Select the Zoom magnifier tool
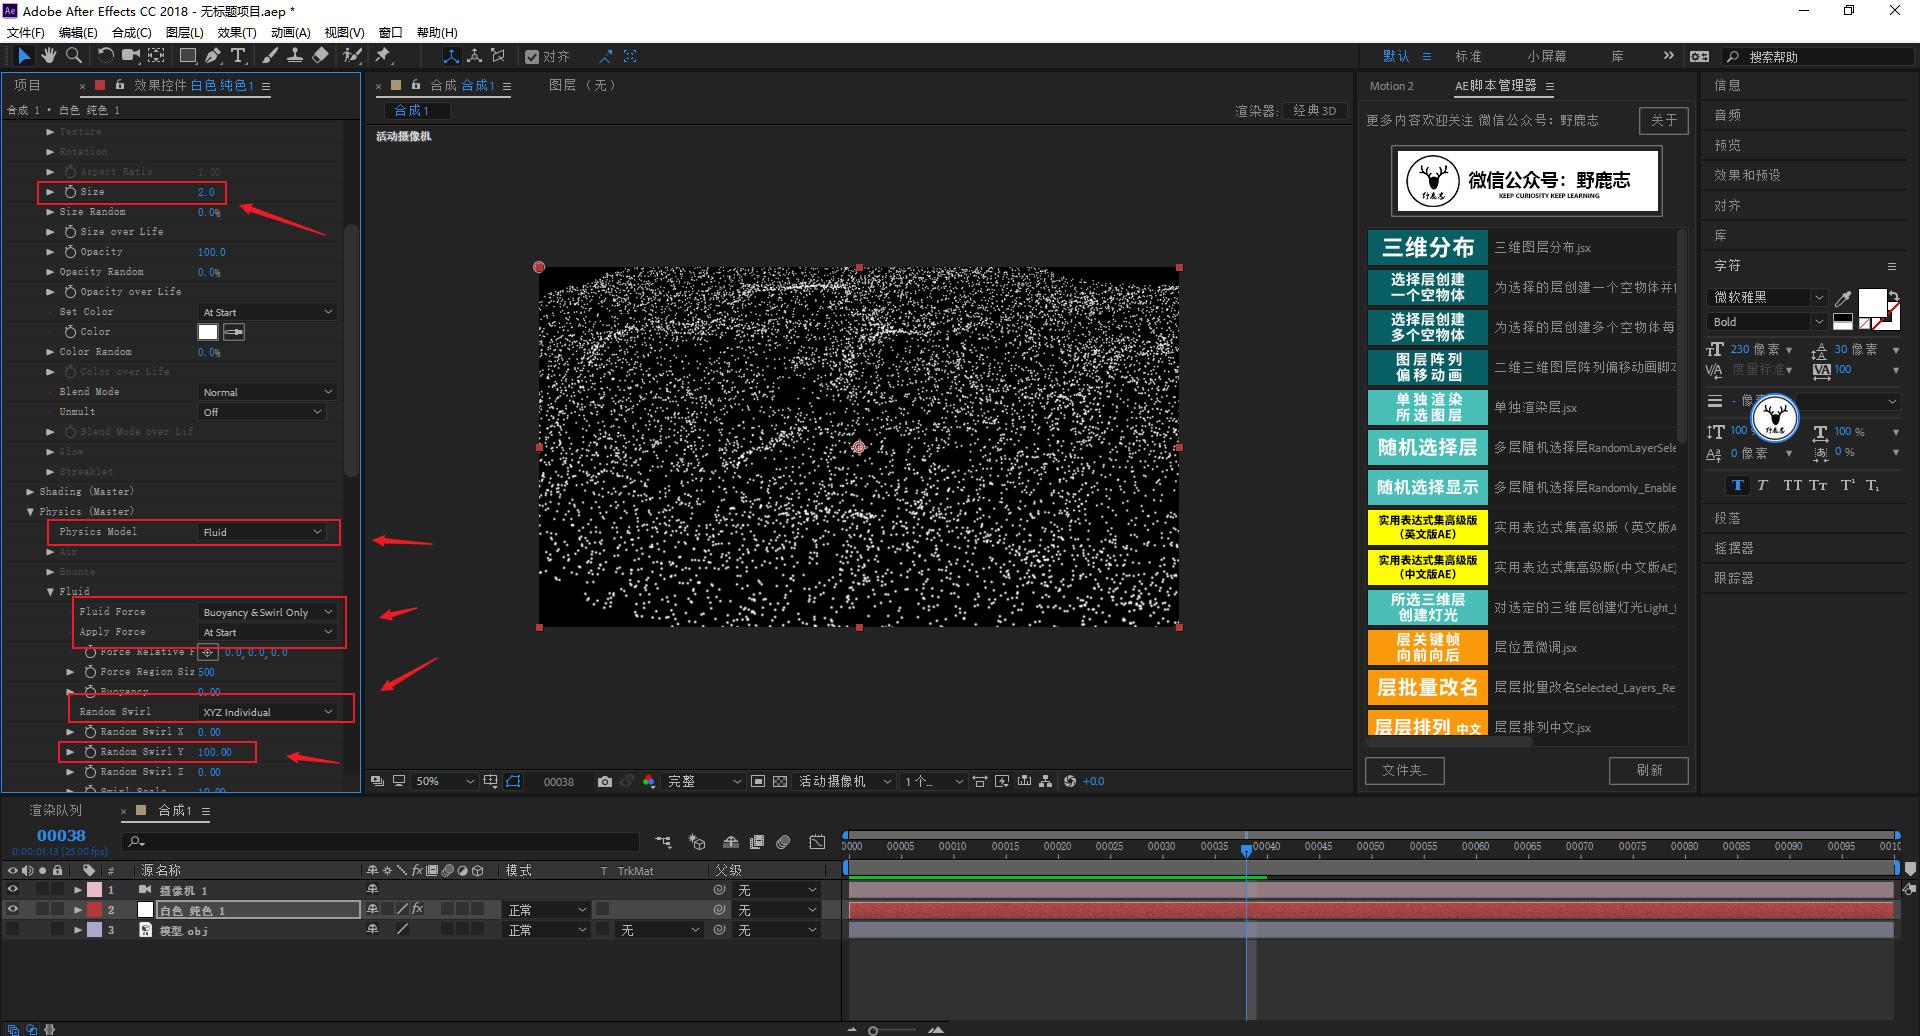 [74, 56]
